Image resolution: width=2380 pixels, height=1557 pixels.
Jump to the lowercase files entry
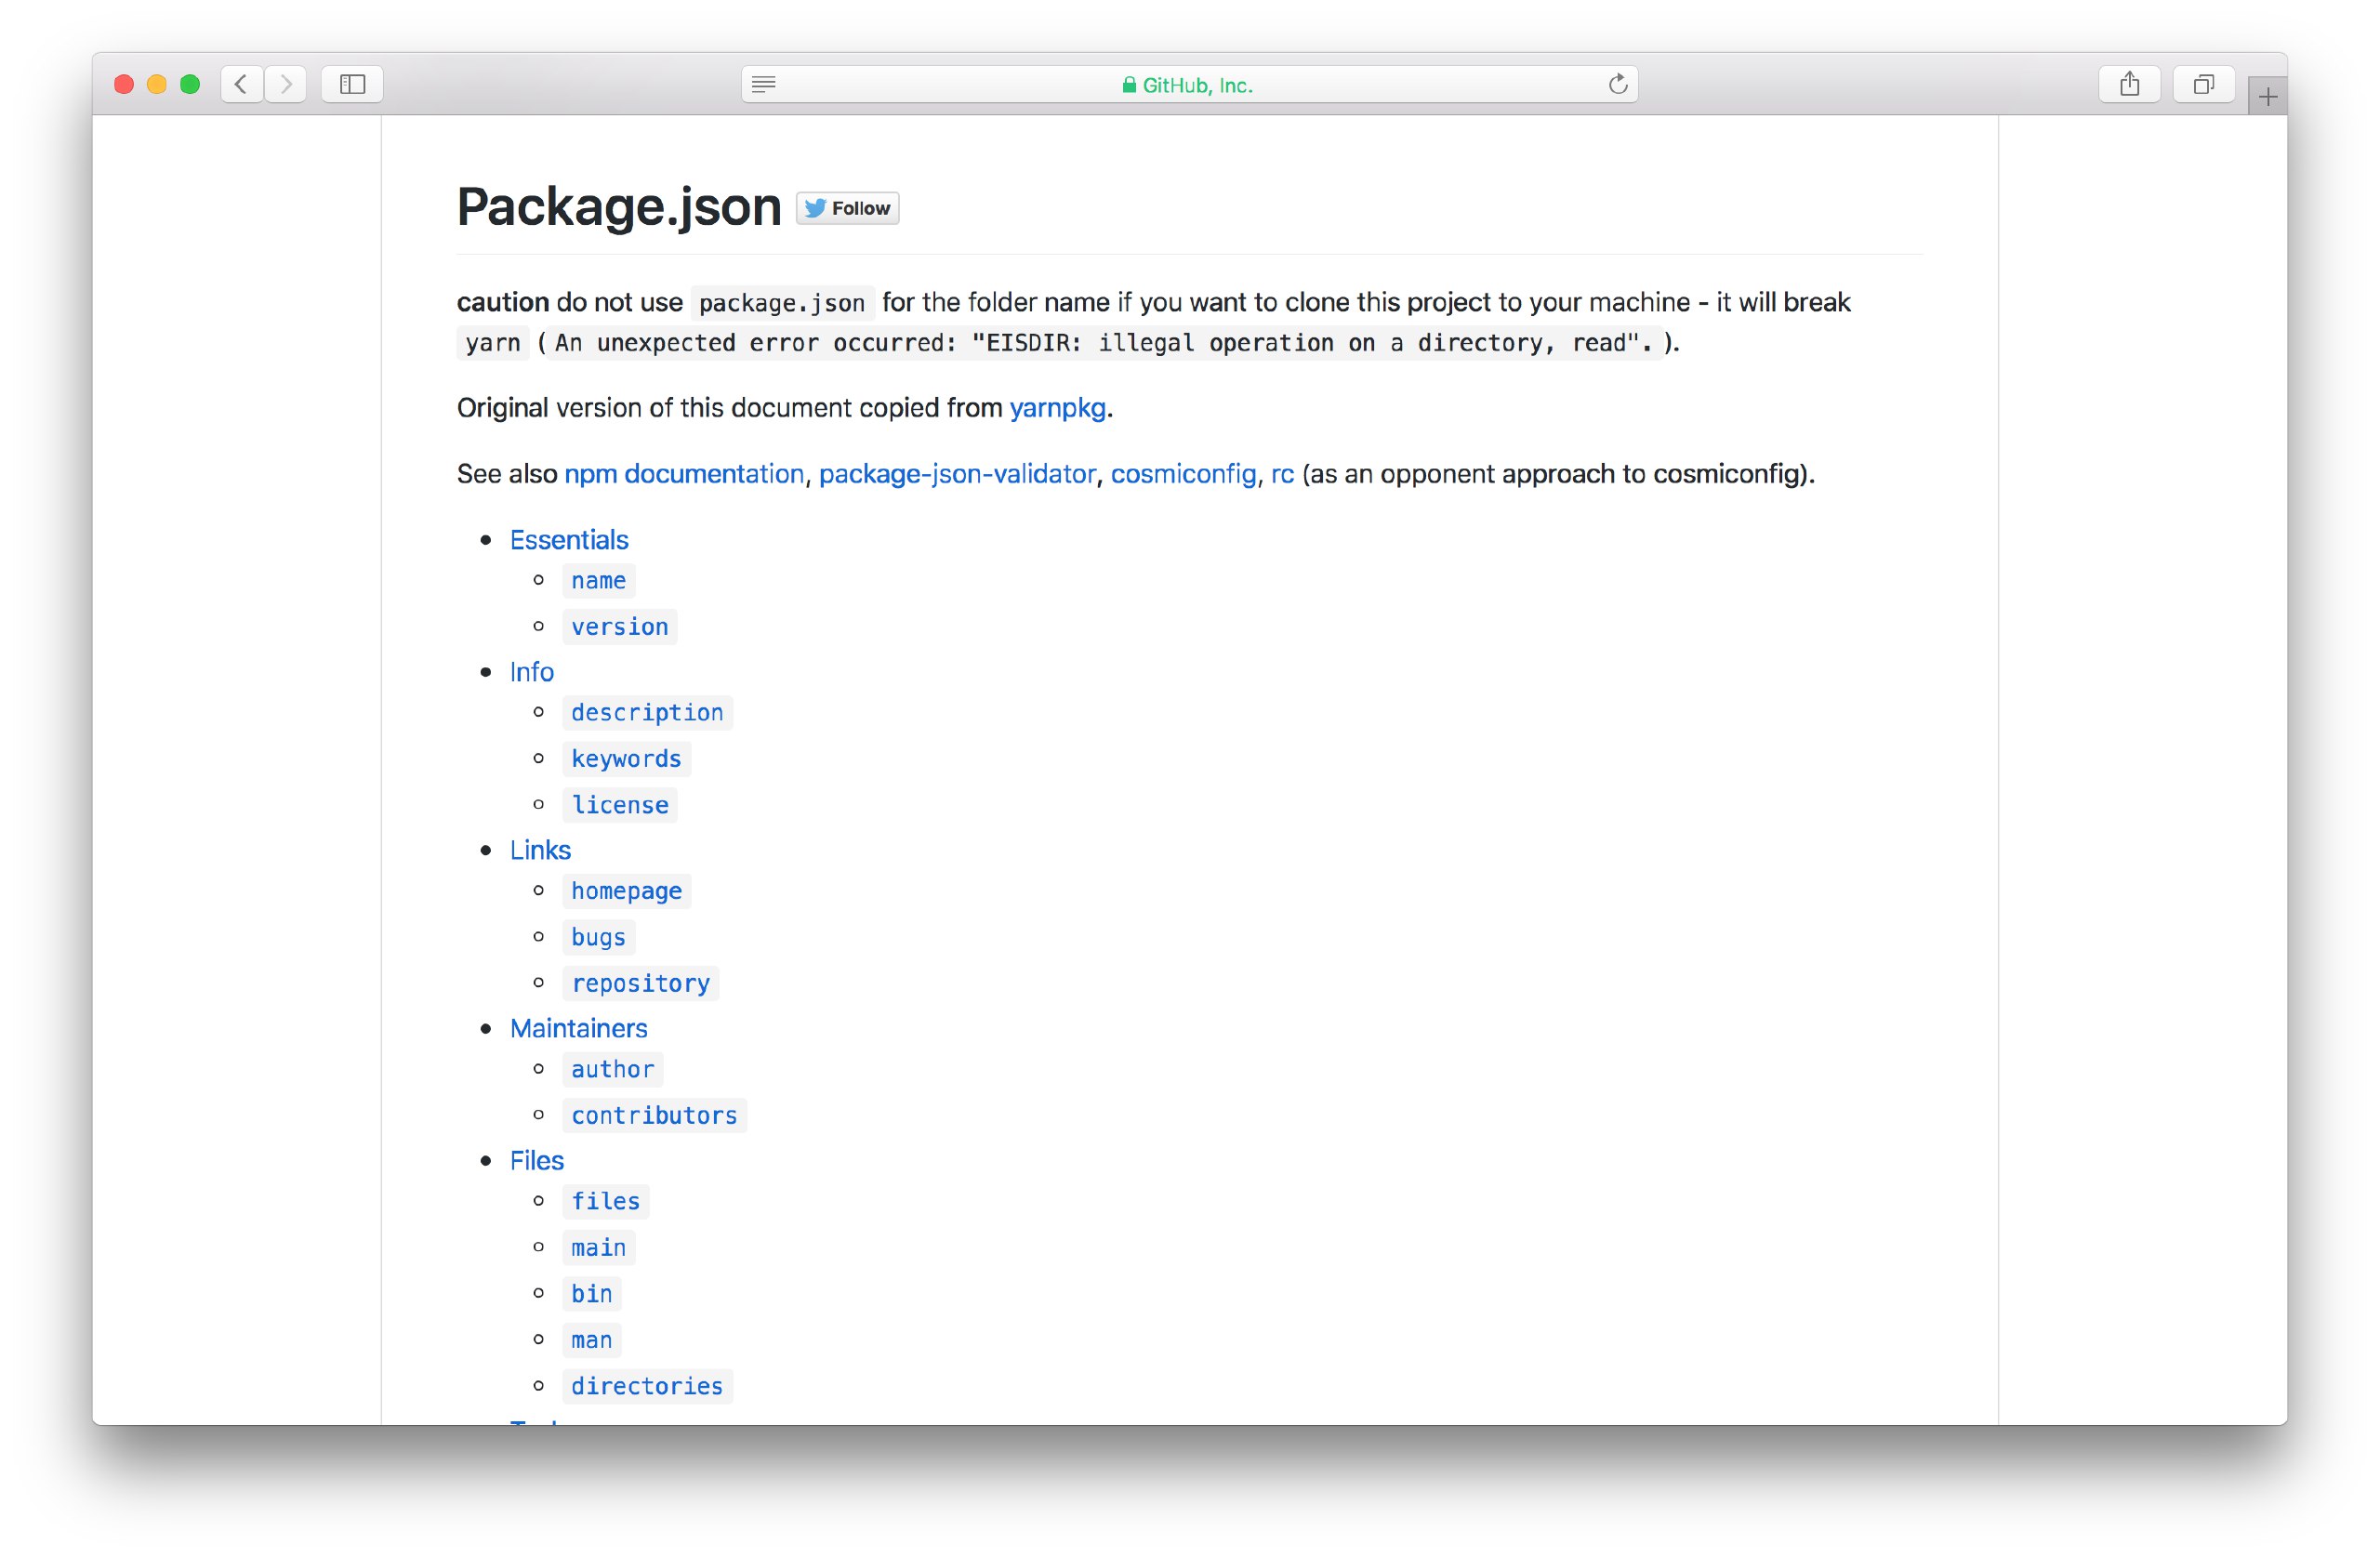coord(605,1201)
